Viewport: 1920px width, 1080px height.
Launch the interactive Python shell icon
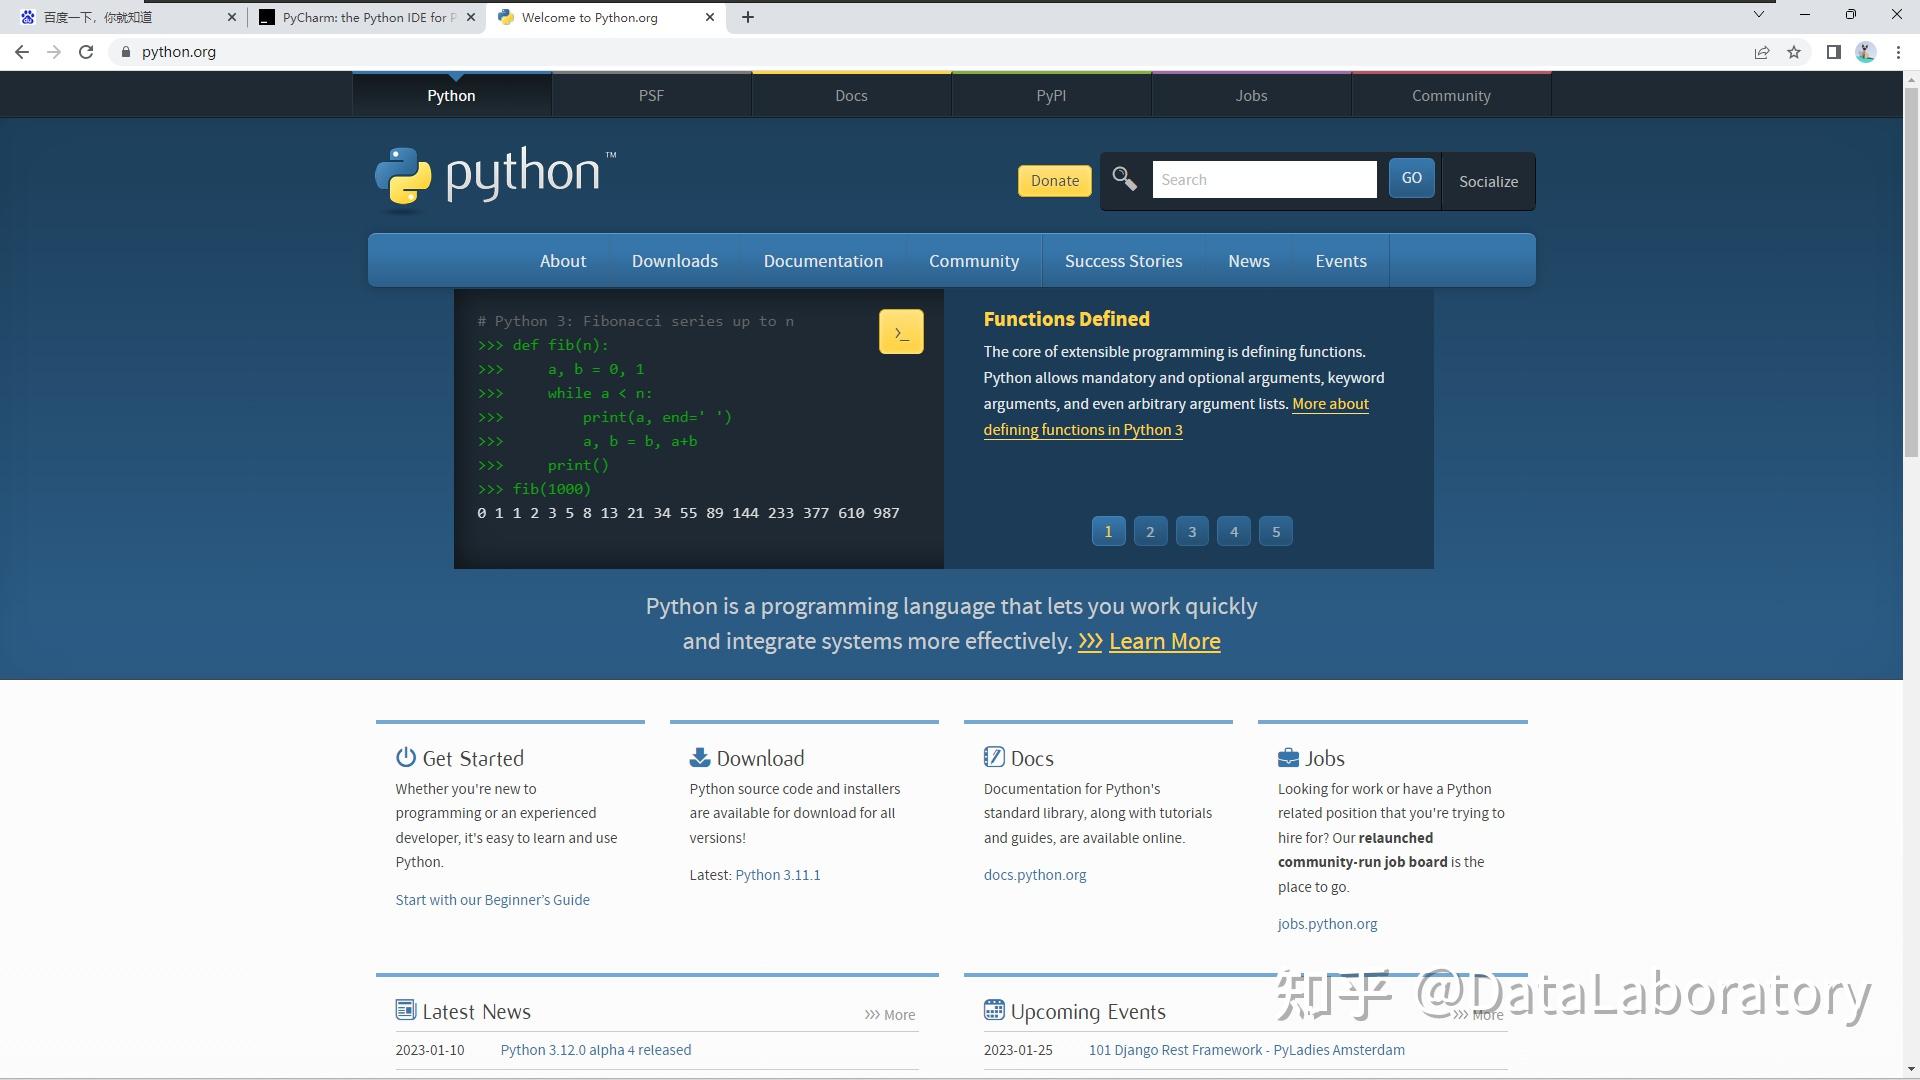901,331
